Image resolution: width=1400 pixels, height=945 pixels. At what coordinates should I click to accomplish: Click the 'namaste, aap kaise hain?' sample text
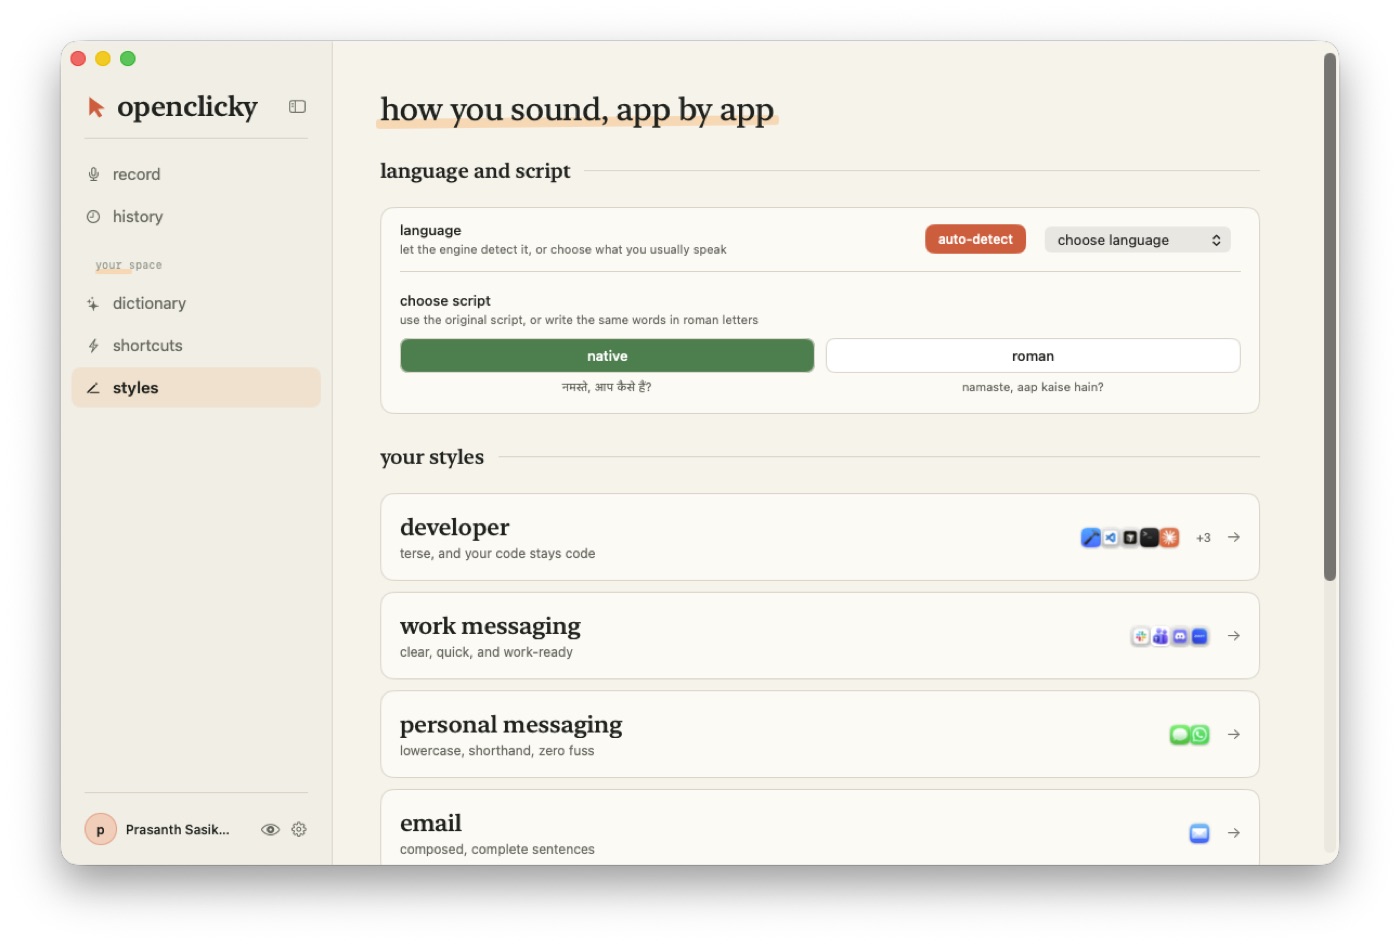[x=1033, y=387]
